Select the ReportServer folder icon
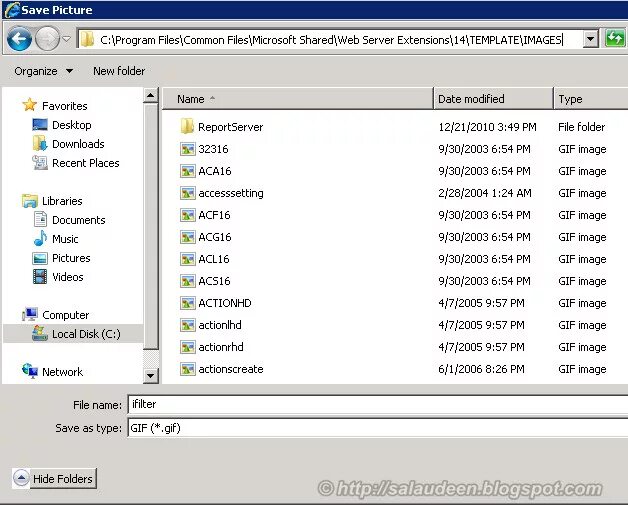This screenshot has width=628, height=505. coord(187,127)
